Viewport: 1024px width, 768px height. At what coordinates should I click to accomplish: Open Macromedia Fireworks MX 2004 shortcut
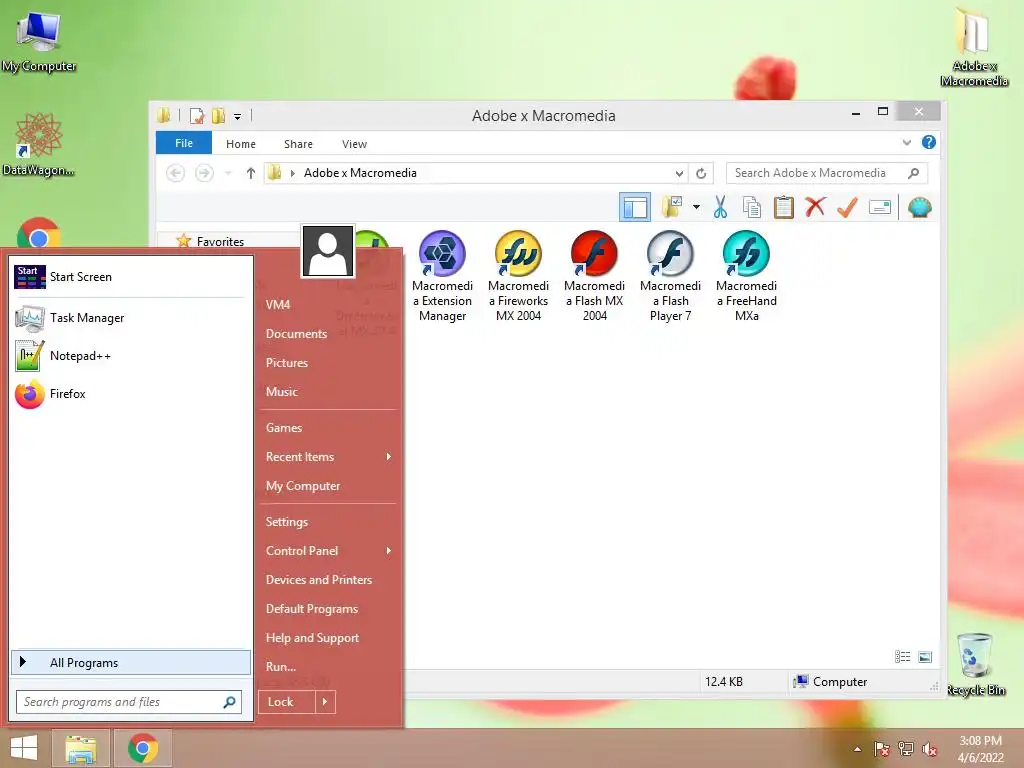518,276
